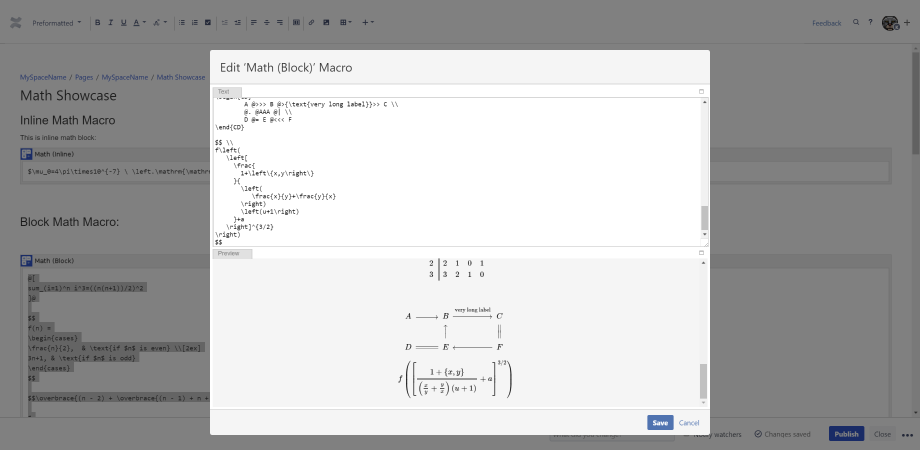The height and width of the screenshot is (450, 920).
Task: Open the insert table dropdown
Action: (346, 23)
